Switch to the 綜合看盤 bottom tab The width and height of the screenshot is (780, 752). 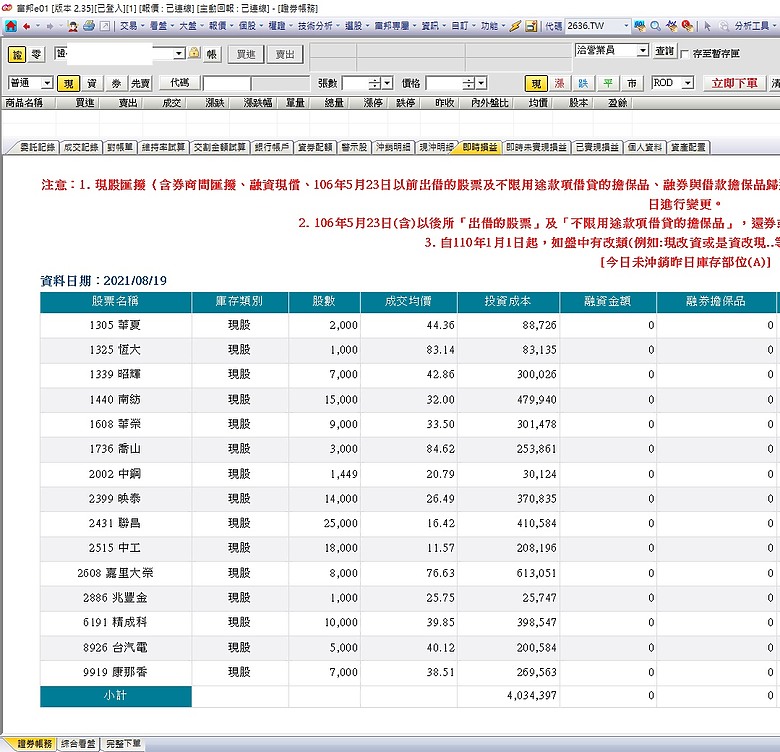pyautogui.click(x=78, y=744)
